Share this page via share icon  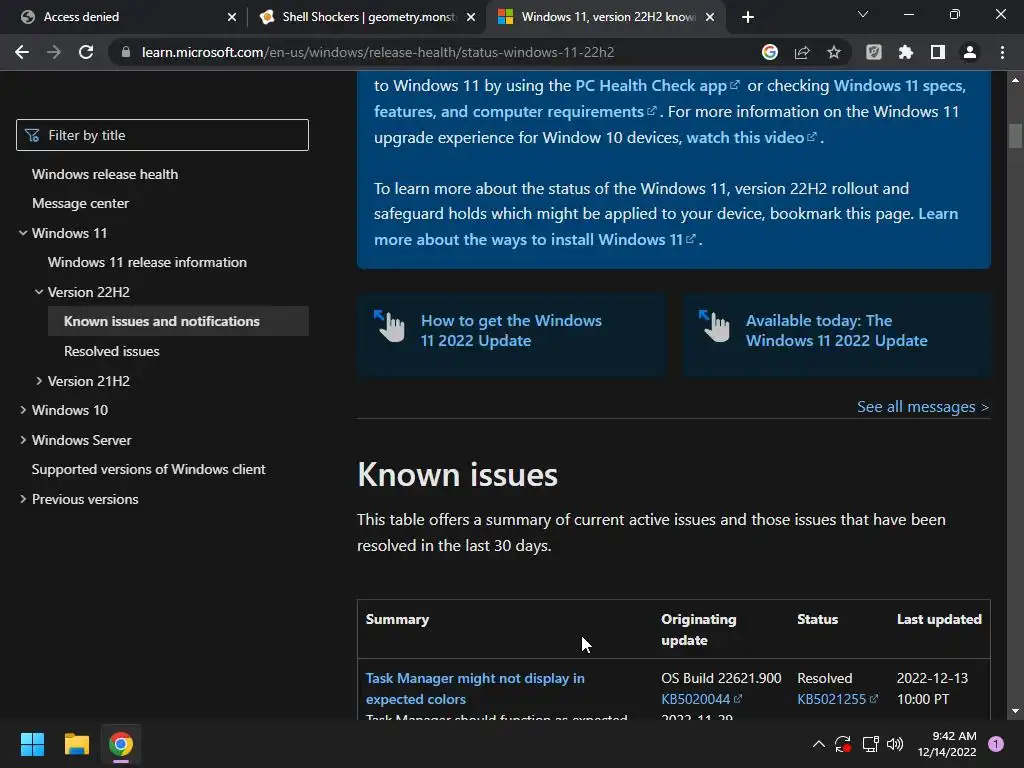pyautogui.click(x=802, y=52)
